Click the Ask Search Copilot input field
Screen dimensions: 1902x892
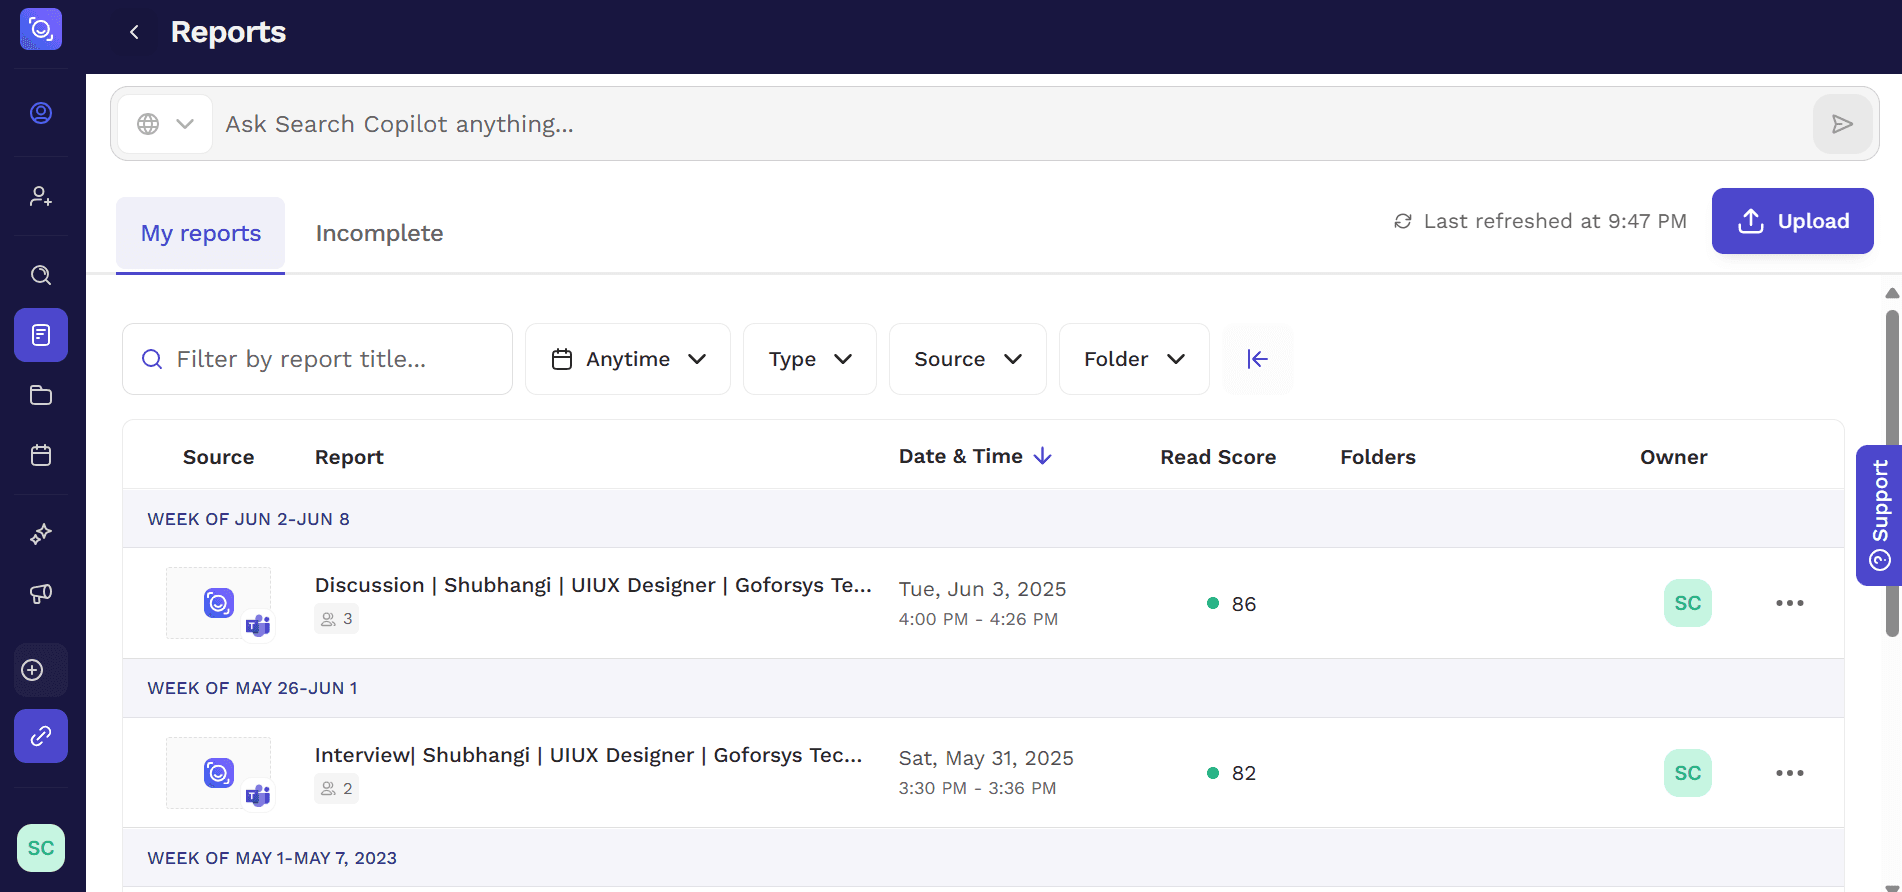pyautogui.click(x=1010, y=124)
